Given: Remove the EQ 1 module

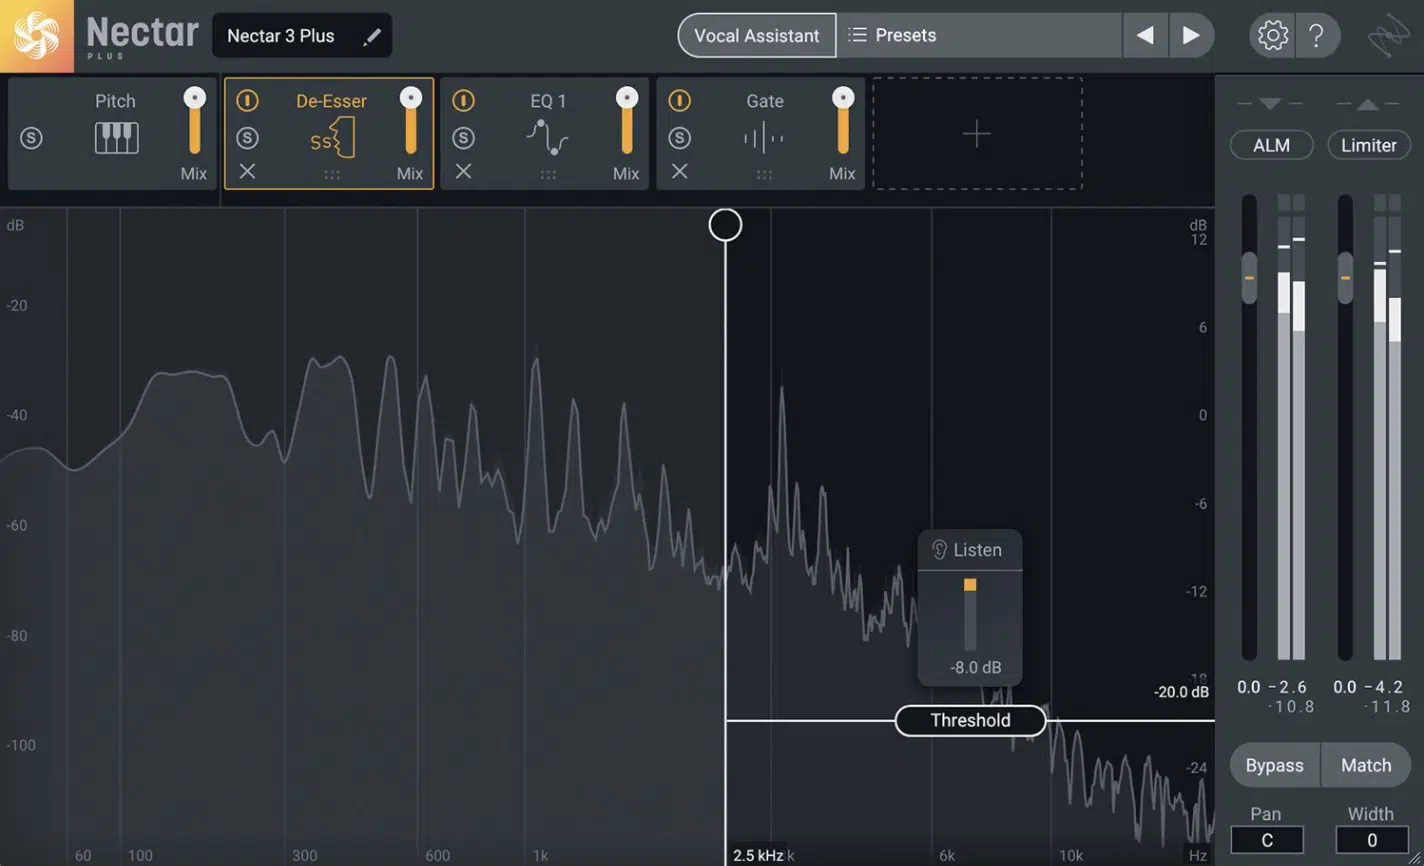Looking at the screenshot, I should (463, 172).
